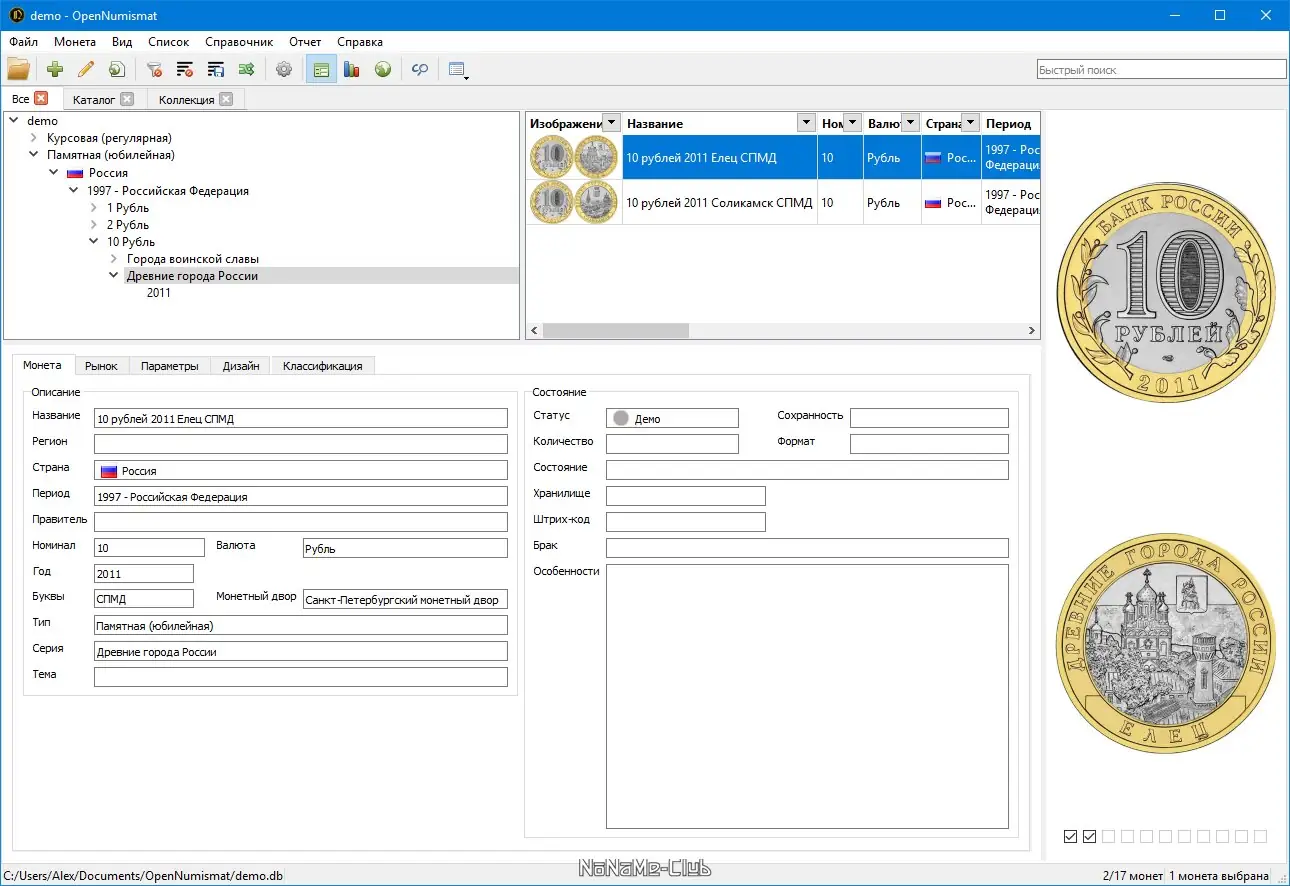Click the Особенности text area
This screenshot has width=1290, height=886.
(807, 696)
